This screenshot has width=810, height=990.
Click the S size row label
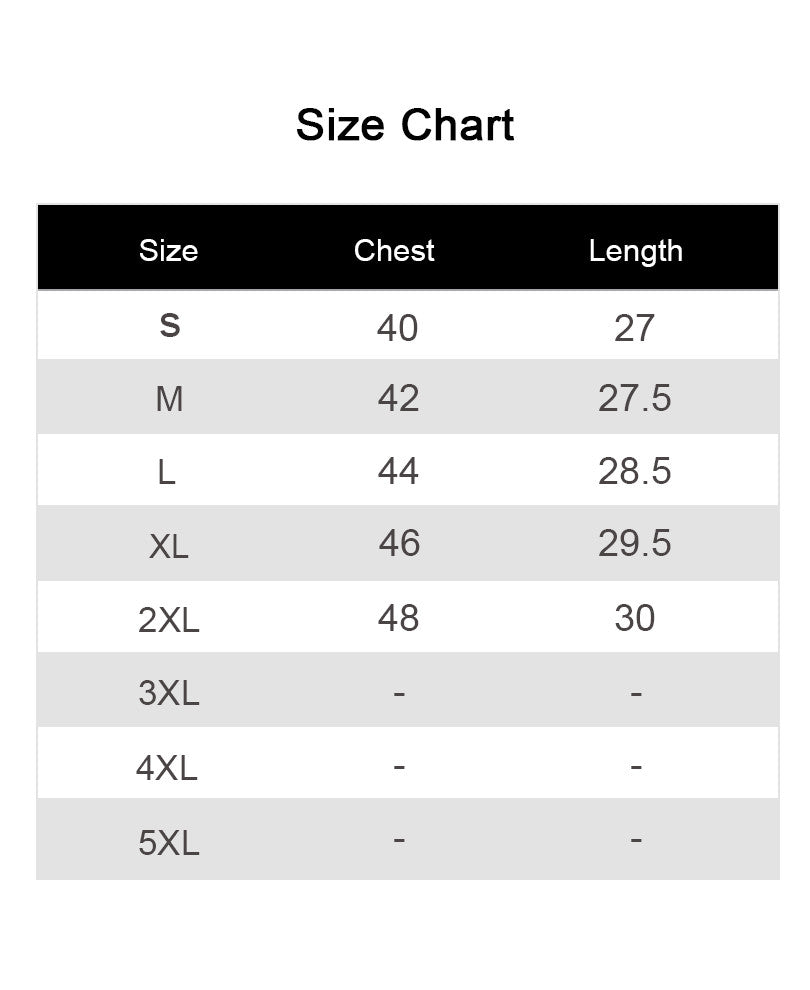170,326
